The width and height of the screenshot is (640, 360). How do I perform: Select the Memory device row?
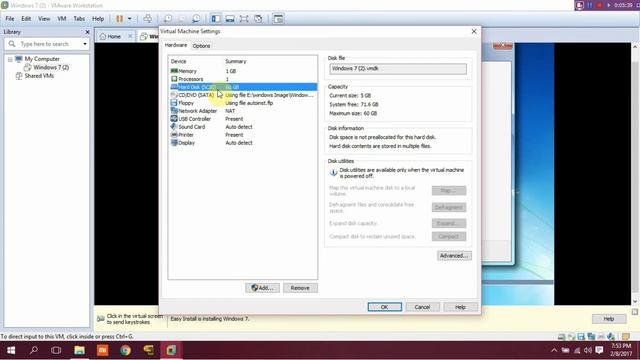[243, 71]
